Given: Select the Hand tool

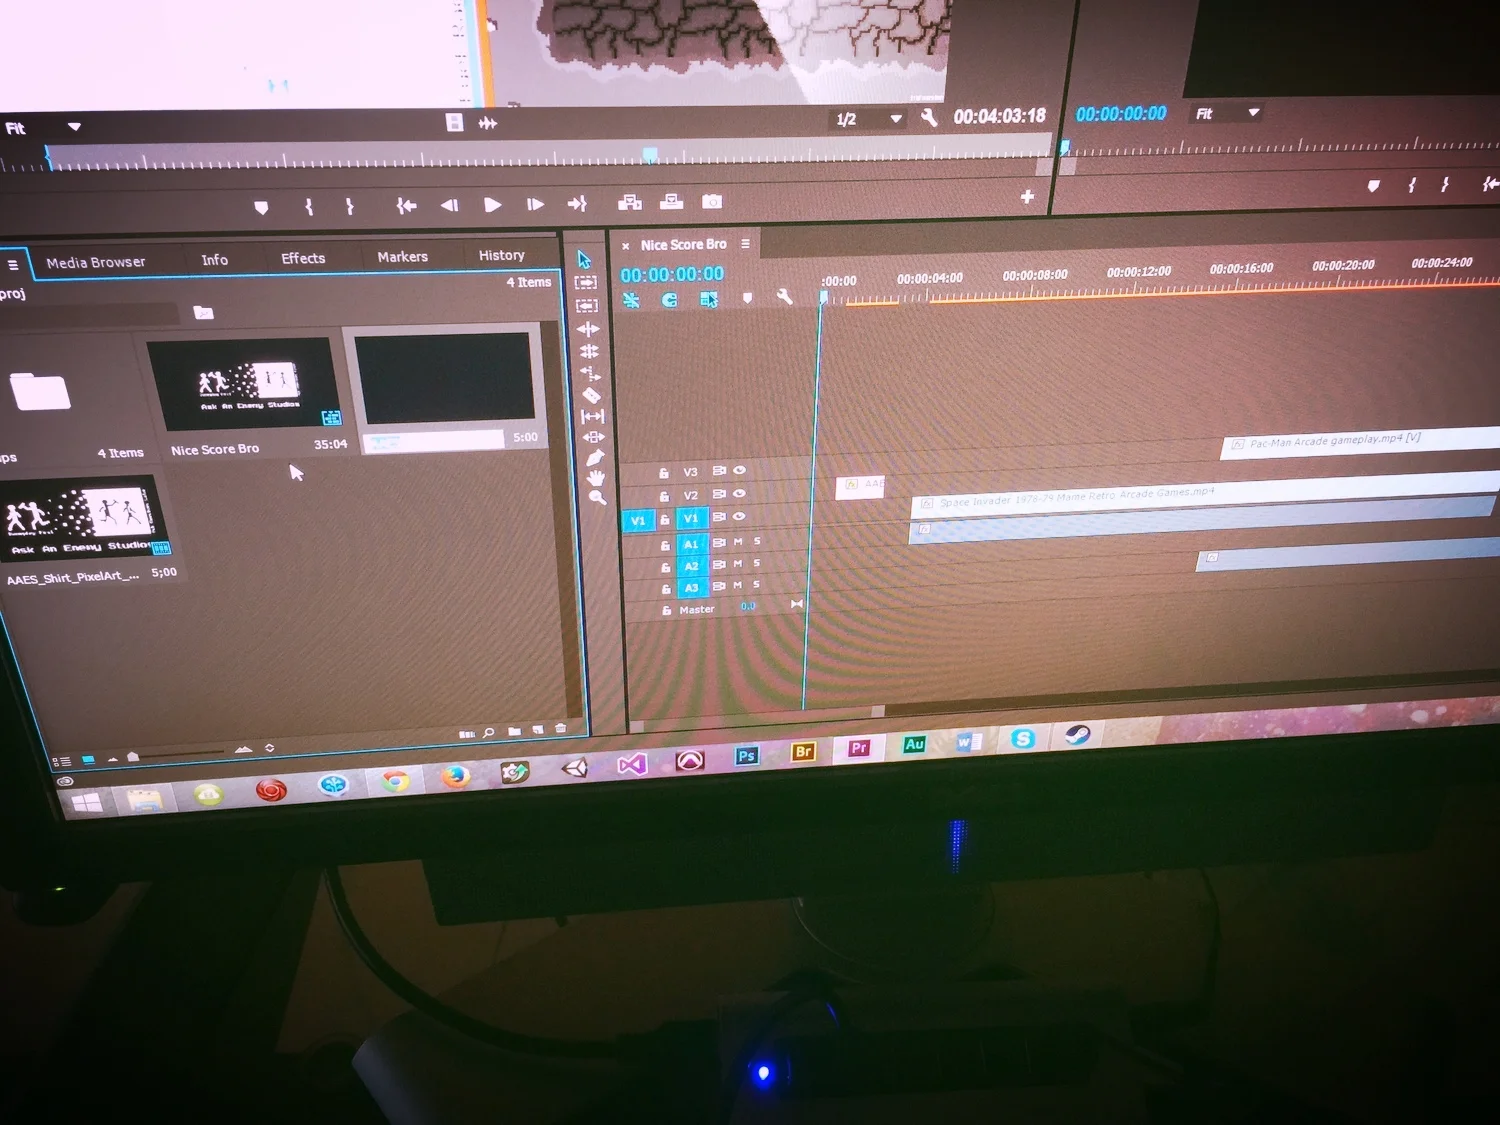Looking at the screenshot, I should coord(596,478).
